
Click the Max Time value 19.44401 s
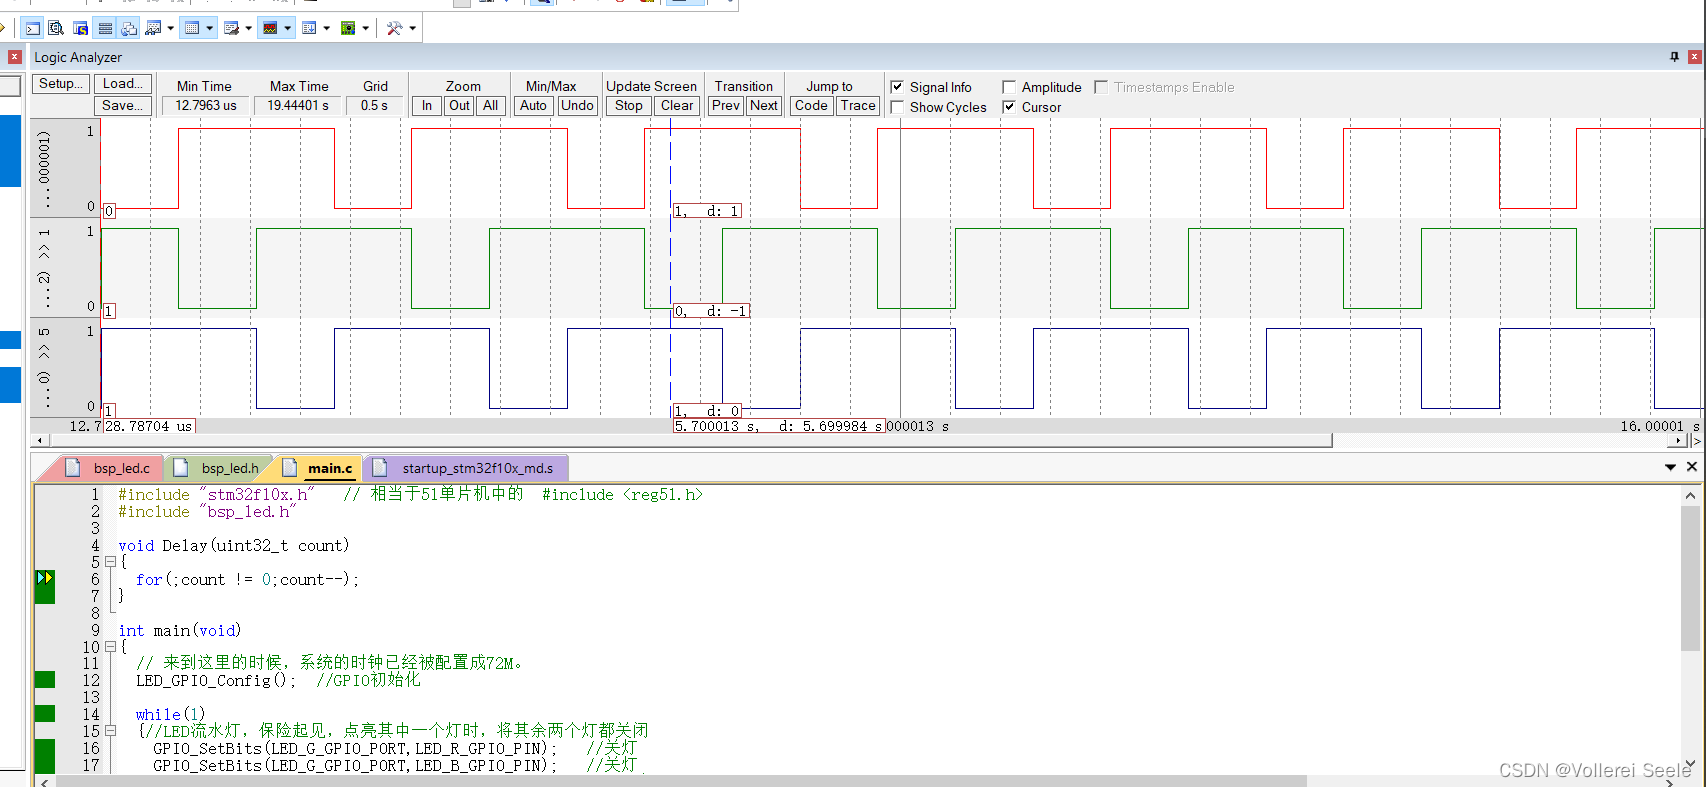298,105
